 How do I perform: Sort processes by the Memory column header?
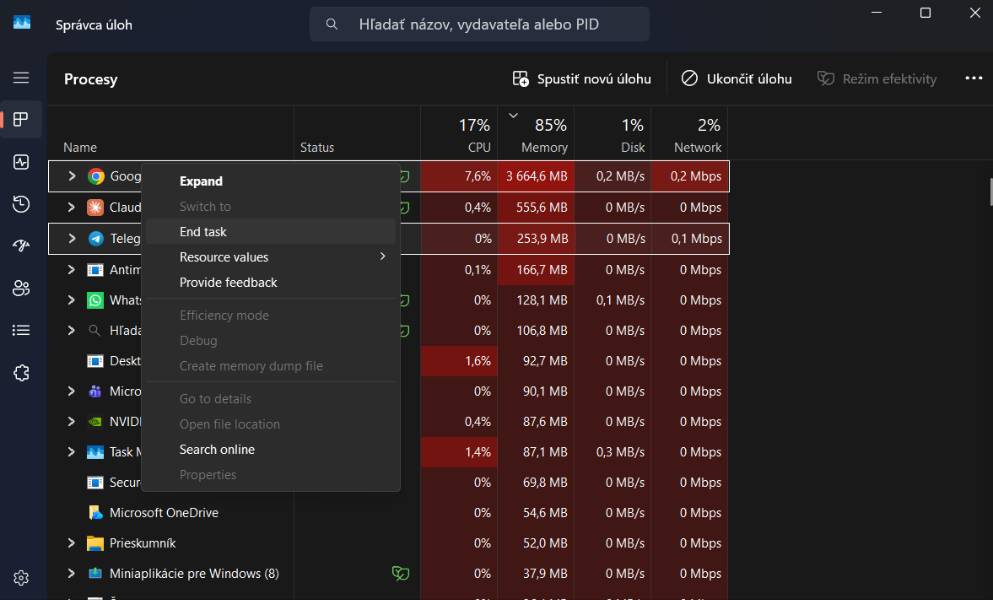click(536, 134)
